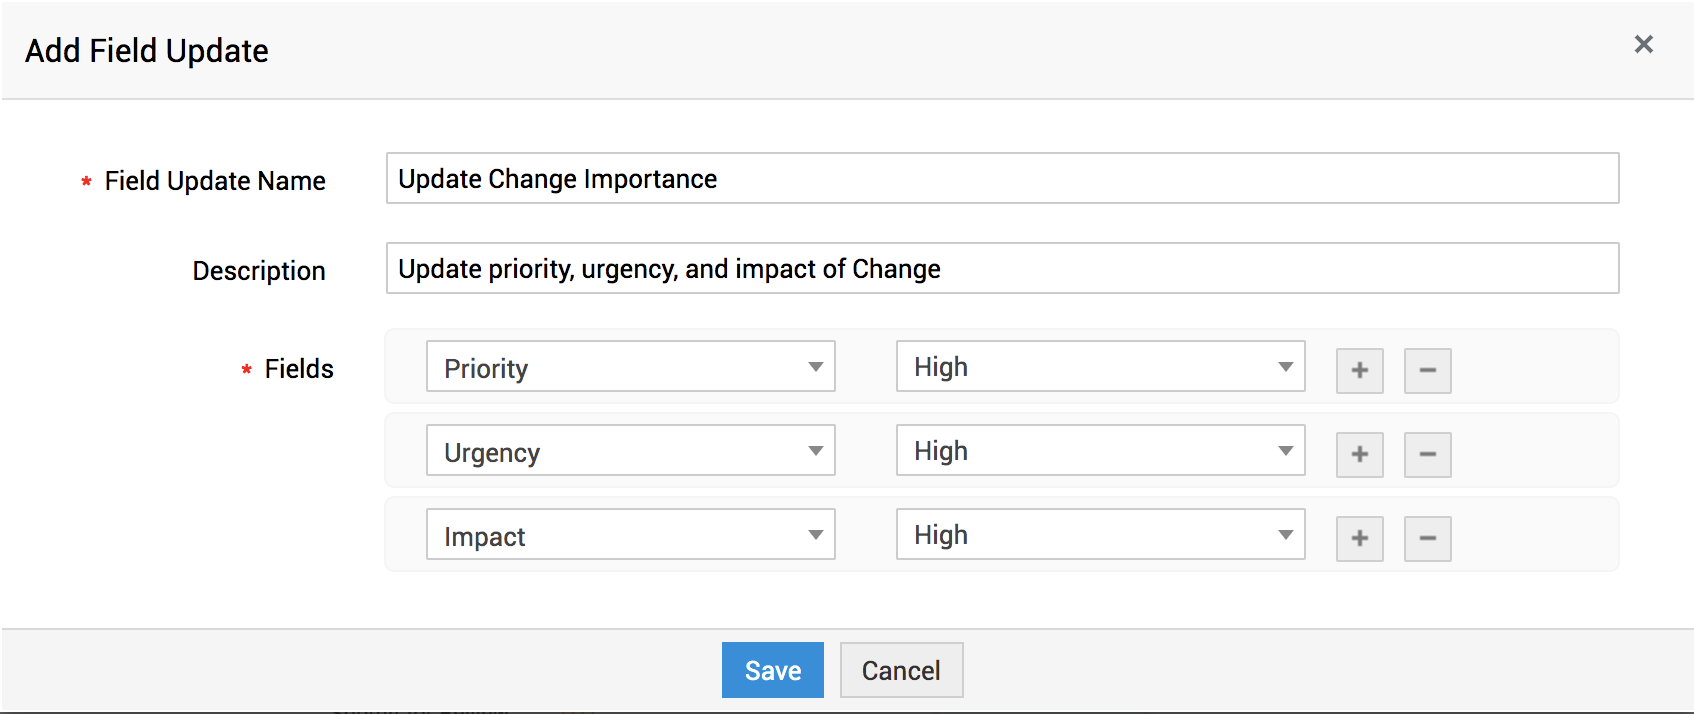Cancel the field update dialog
This screenshot has height=714, width=1694.
tap(901, 670)
